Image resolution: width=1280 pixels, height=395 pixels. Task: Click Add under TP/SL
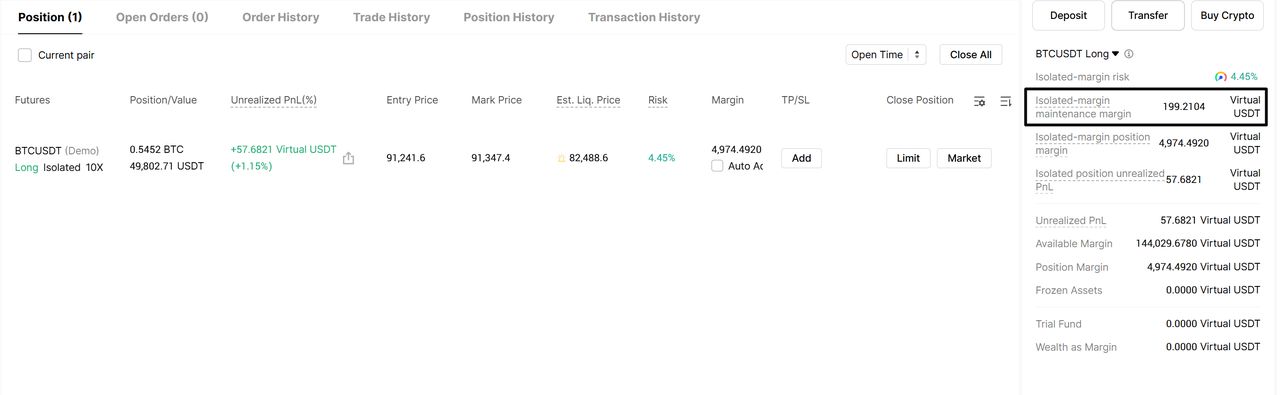point(801,158)
